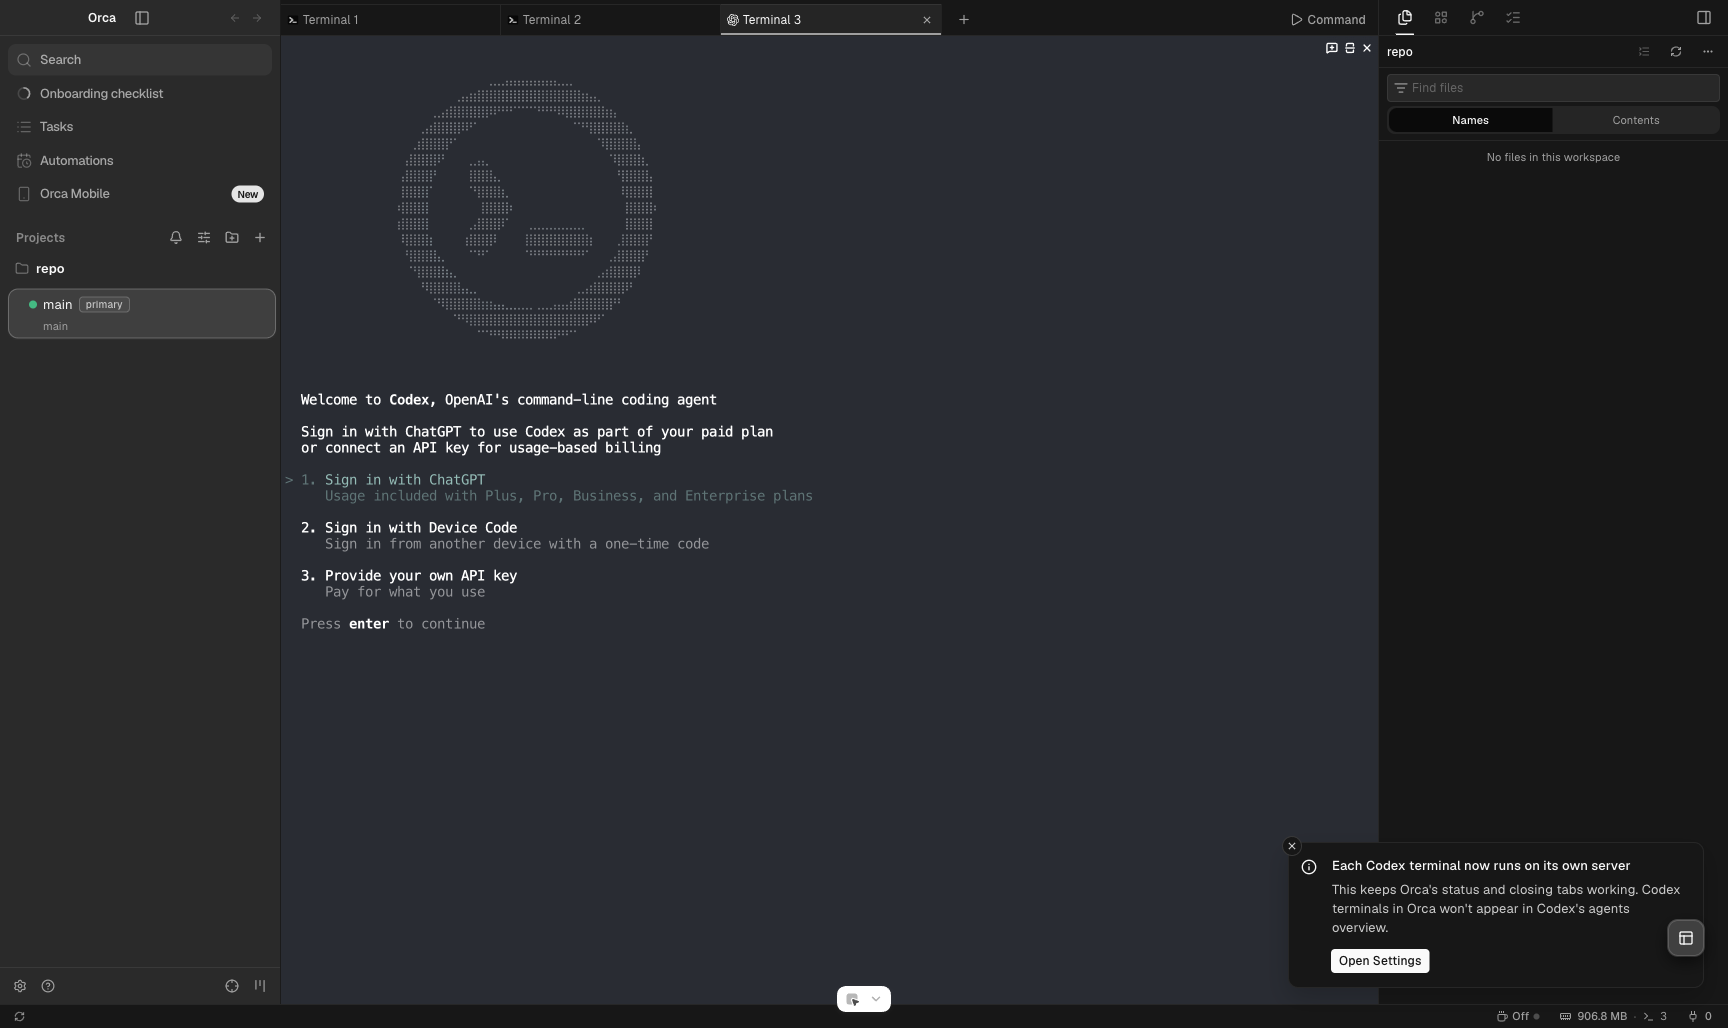Collapse all in the repo file tree
The width and height of the screenshot is (1728, 1028).
point(1644,52)
